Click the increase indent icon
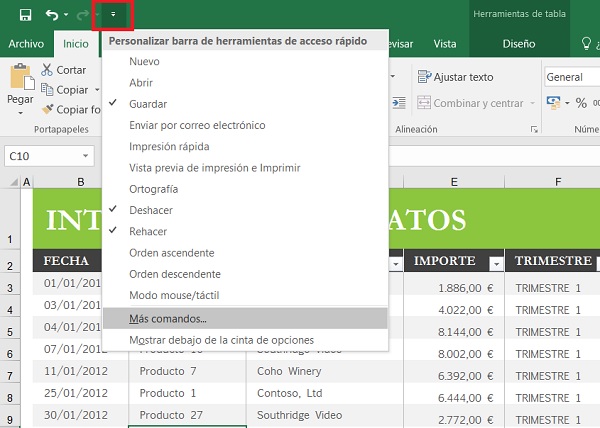 (x=399, y=103)
